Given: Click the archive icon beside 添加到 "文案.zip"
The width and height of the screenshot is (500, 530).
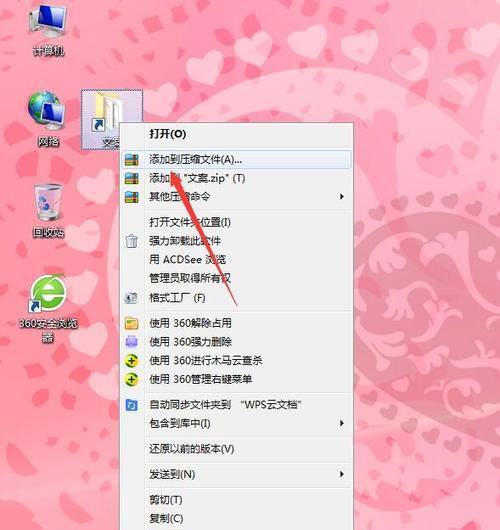Looking at the screenshot, I should pos(132,178).
